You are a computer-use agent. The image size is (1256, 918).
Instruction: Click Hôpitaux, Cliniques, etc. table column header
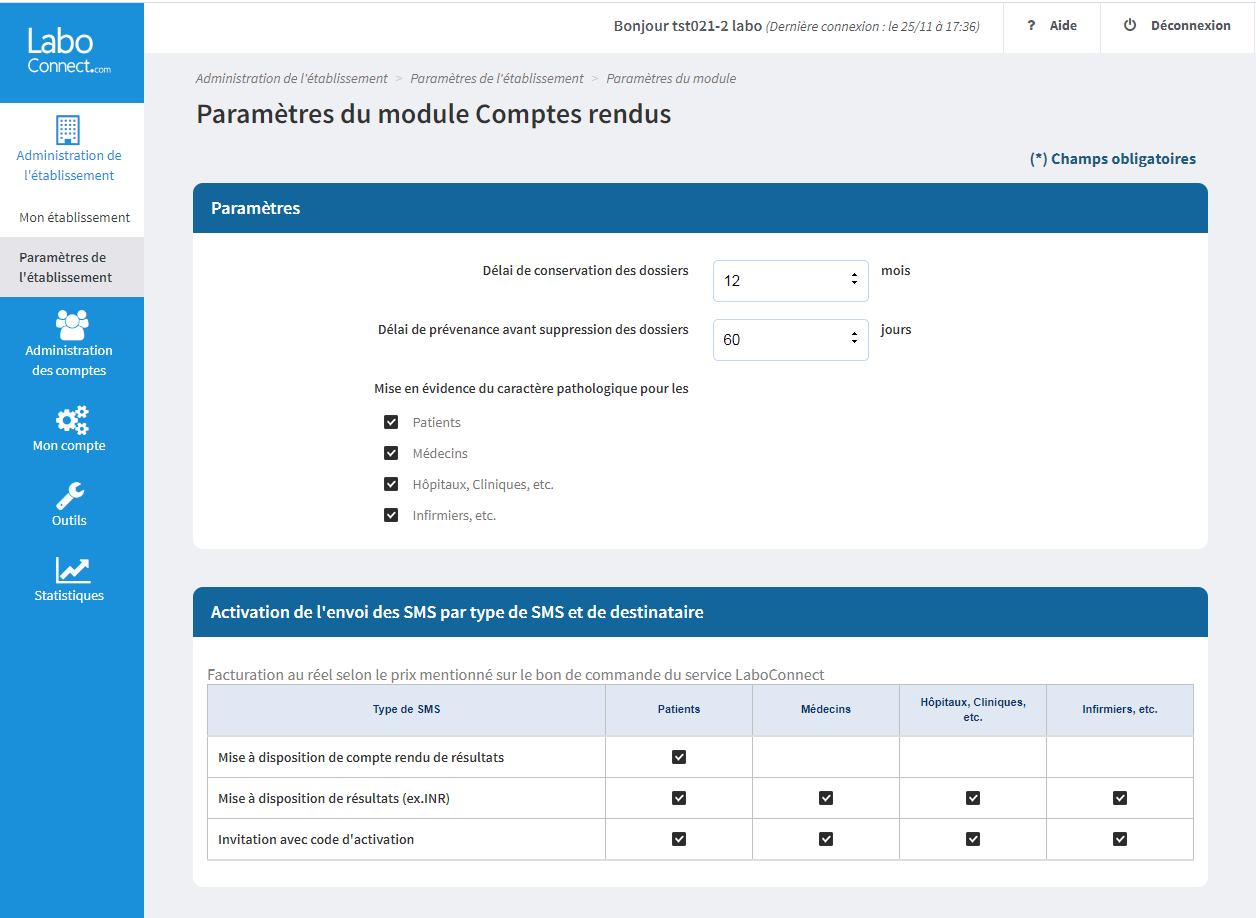coord(973,710)
